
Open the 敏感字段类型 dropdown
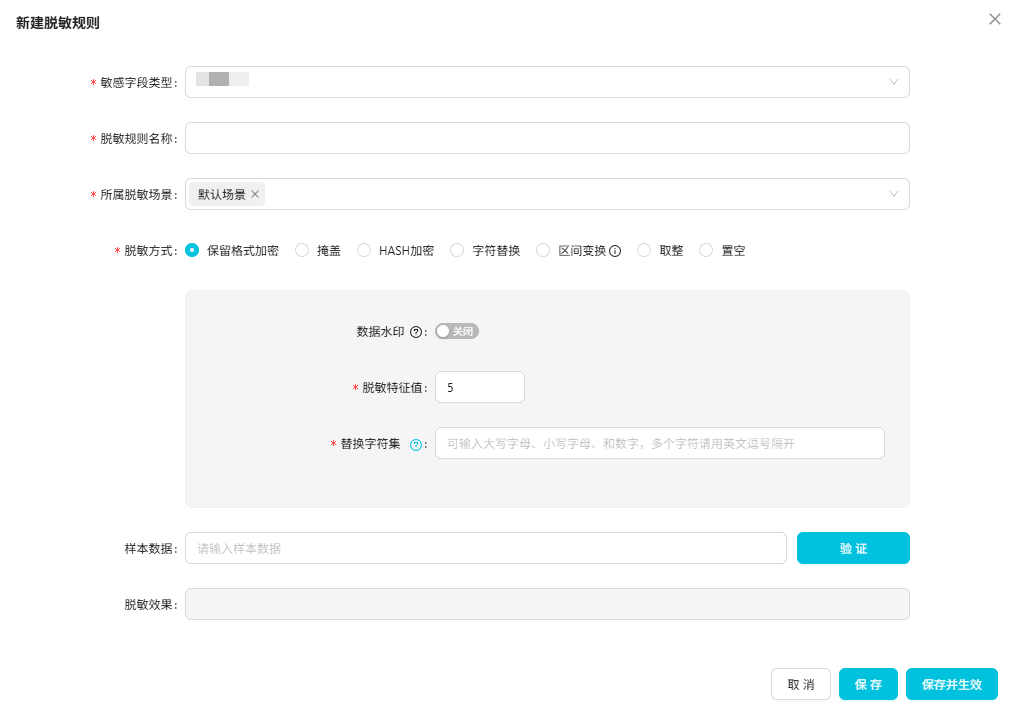[547, 82]
